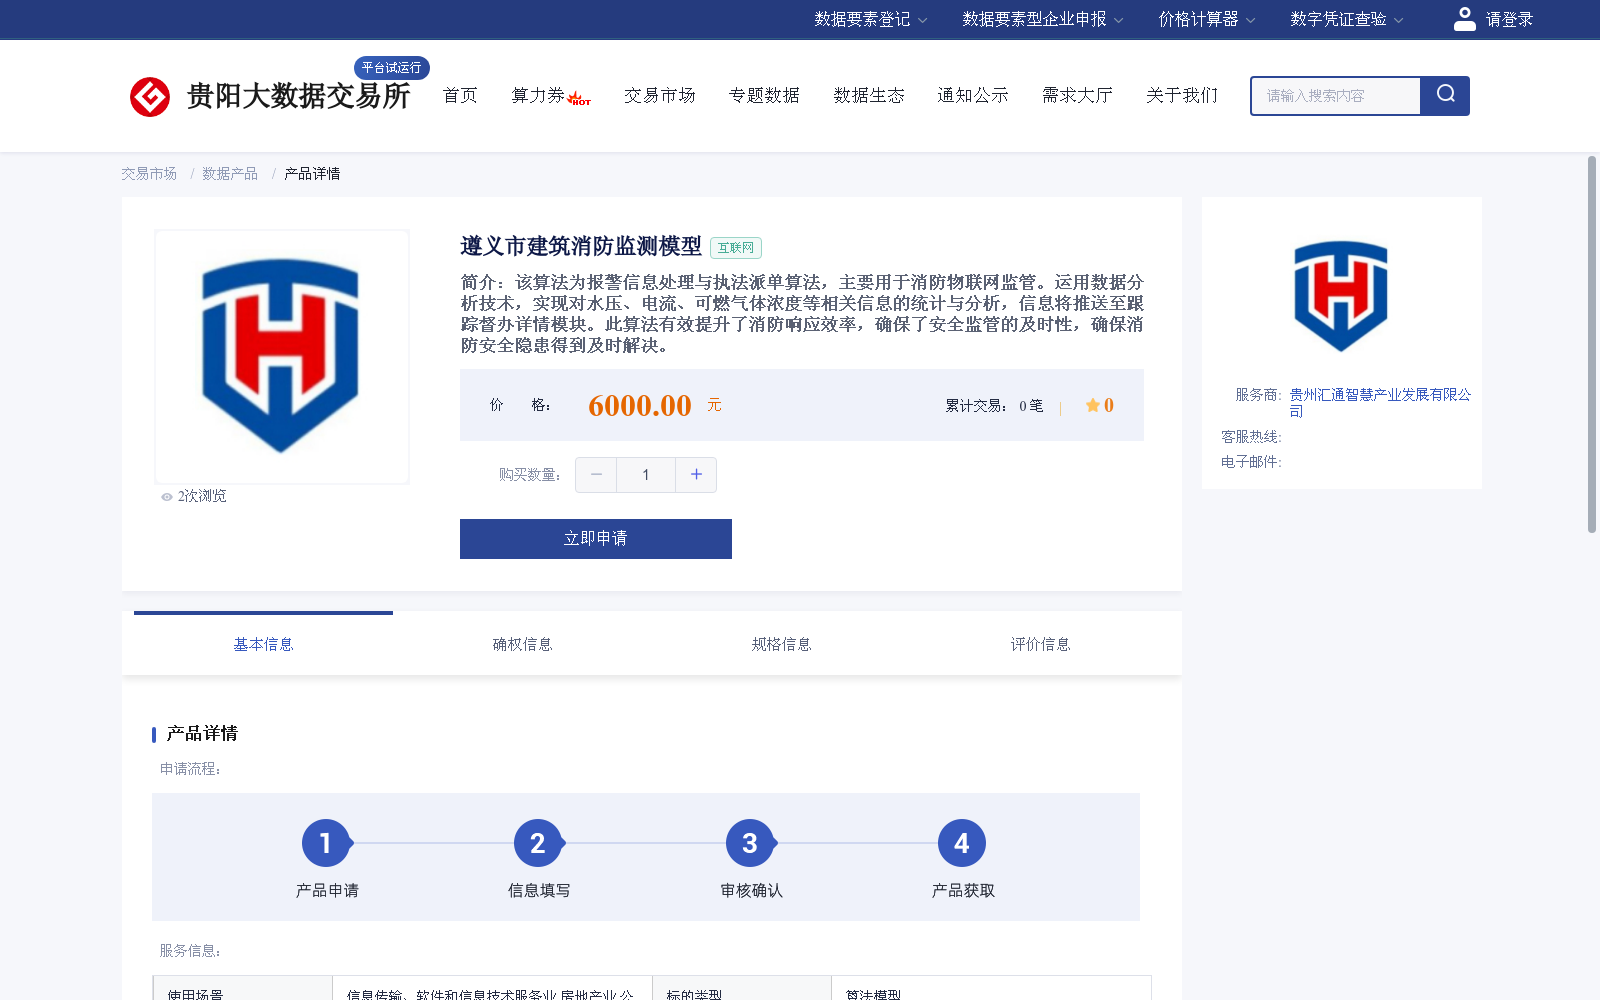Click the page vertical scrollbar
The width and height of the screenshot is (1600, 1000).
click(1592, 344)
